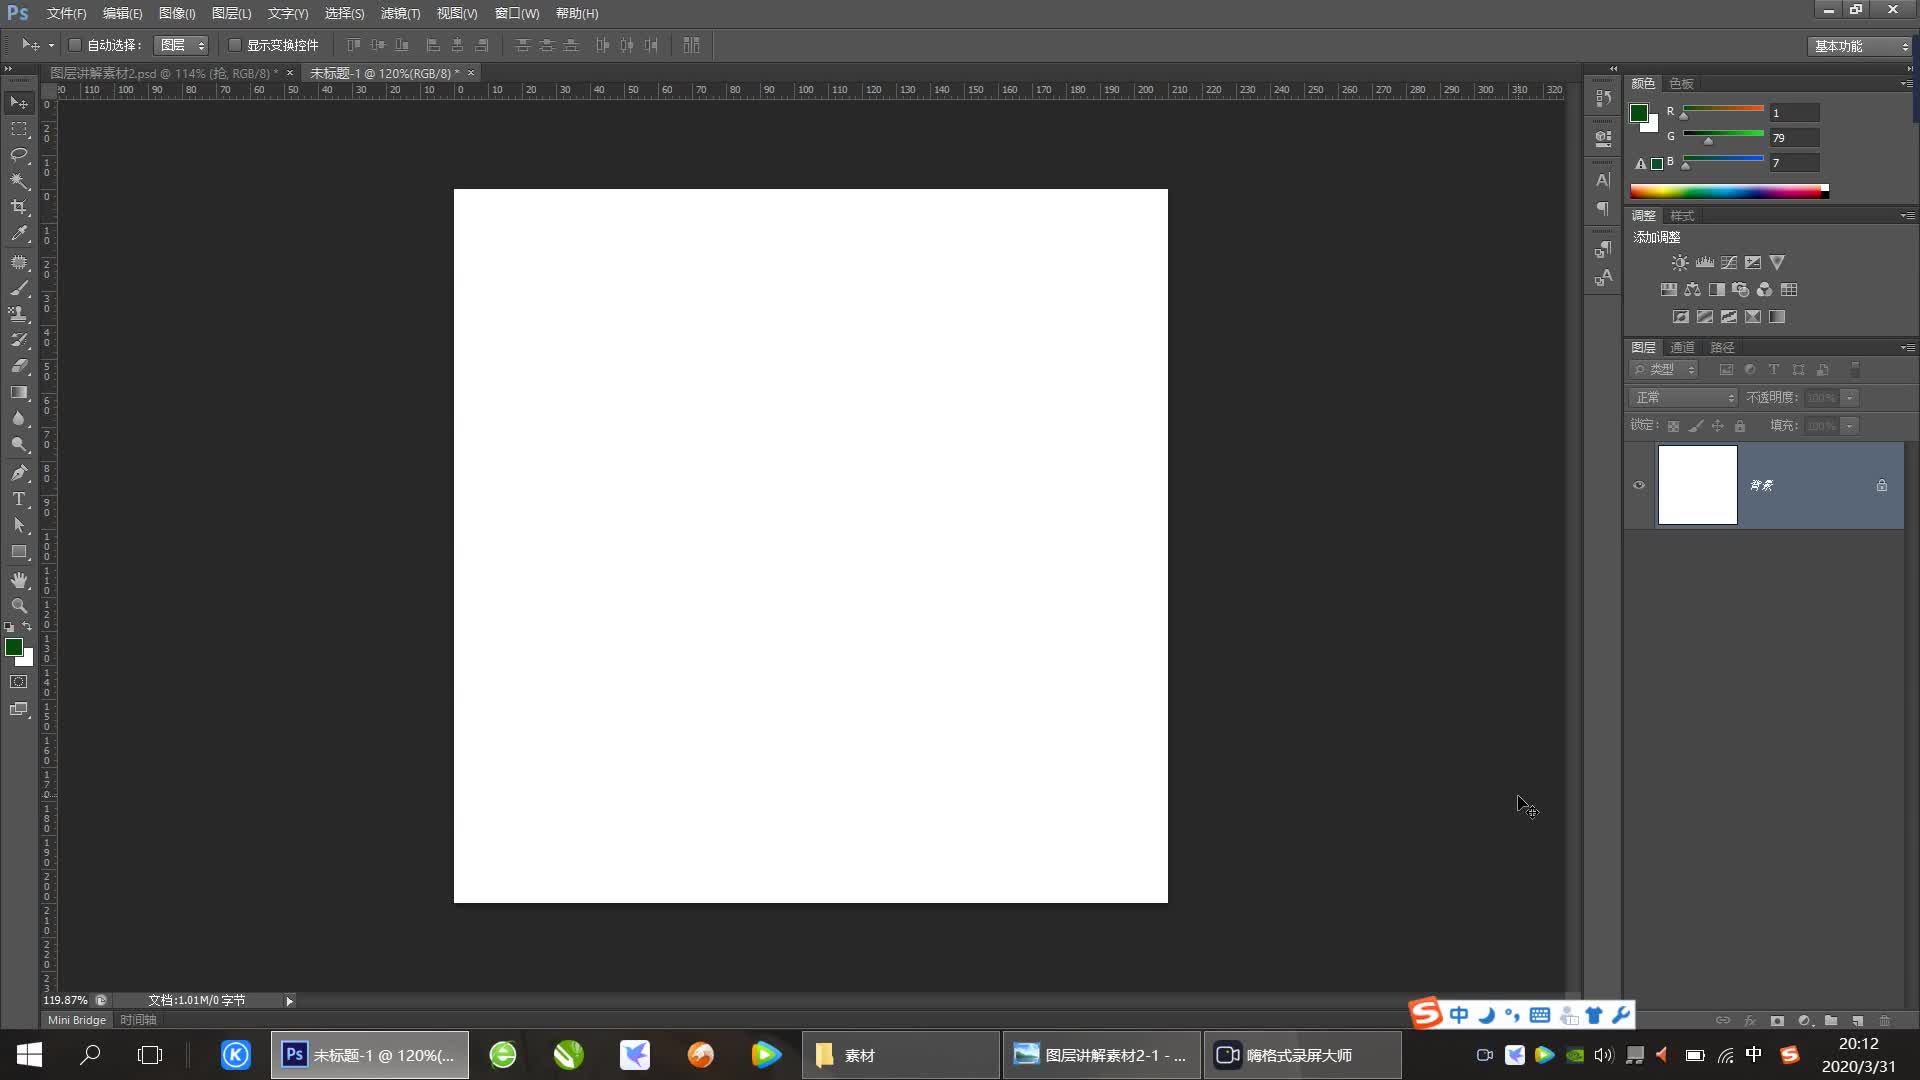
Task: Click the 背景 layer thumbnail
Action: pyautogui.click(x=1697, y=485)
